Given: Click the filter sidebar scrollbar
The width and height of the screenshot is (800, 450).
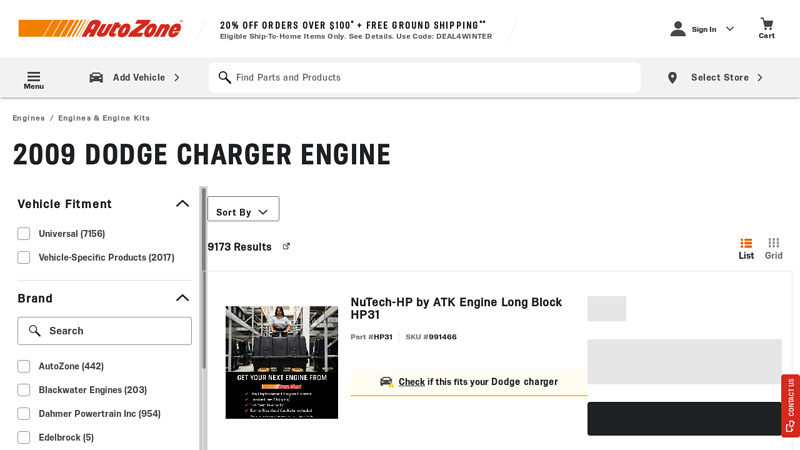Looking at the screenshot, I should 204,278.
